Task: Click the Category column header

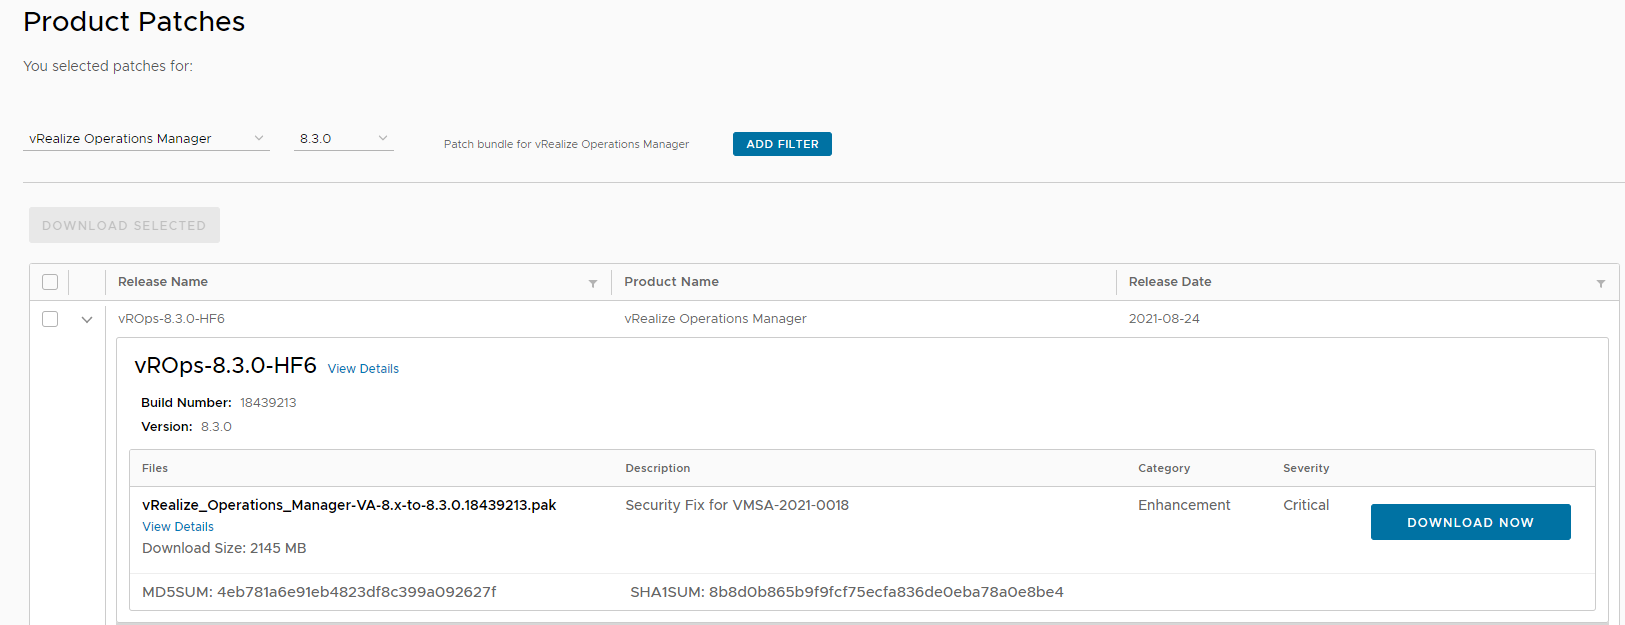Action: (x=1164, y=468)
